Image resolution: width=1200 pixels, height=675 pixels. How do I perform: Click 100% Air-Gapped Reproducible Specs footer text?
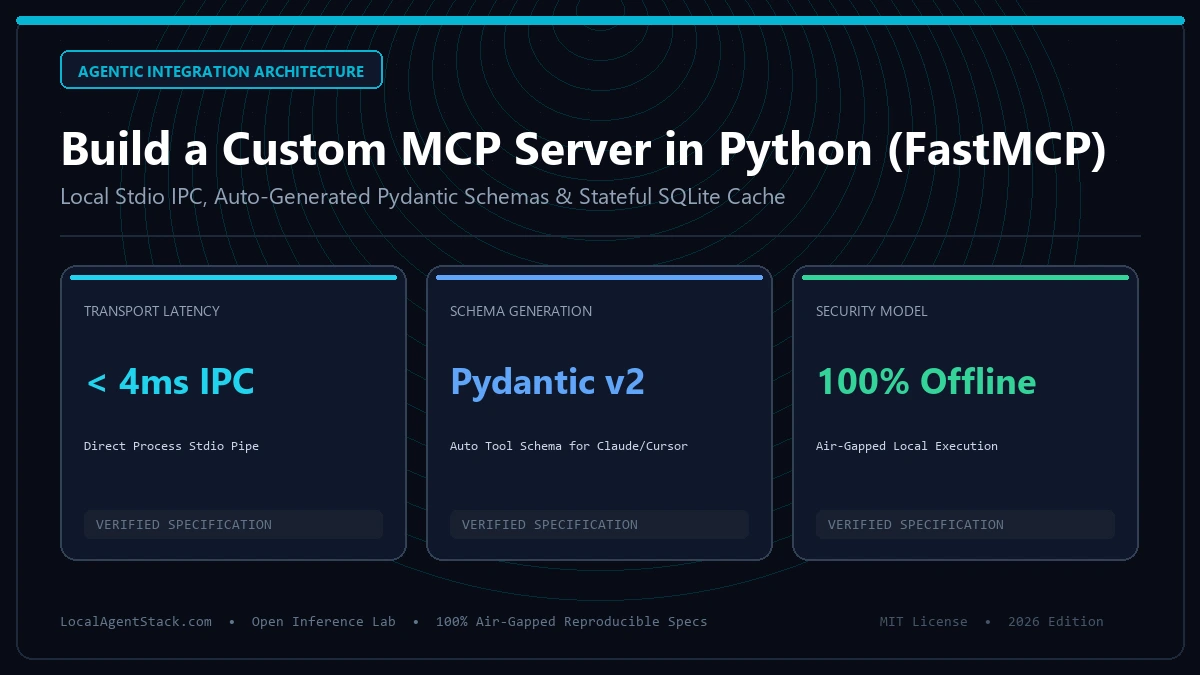tap(571, 621)
